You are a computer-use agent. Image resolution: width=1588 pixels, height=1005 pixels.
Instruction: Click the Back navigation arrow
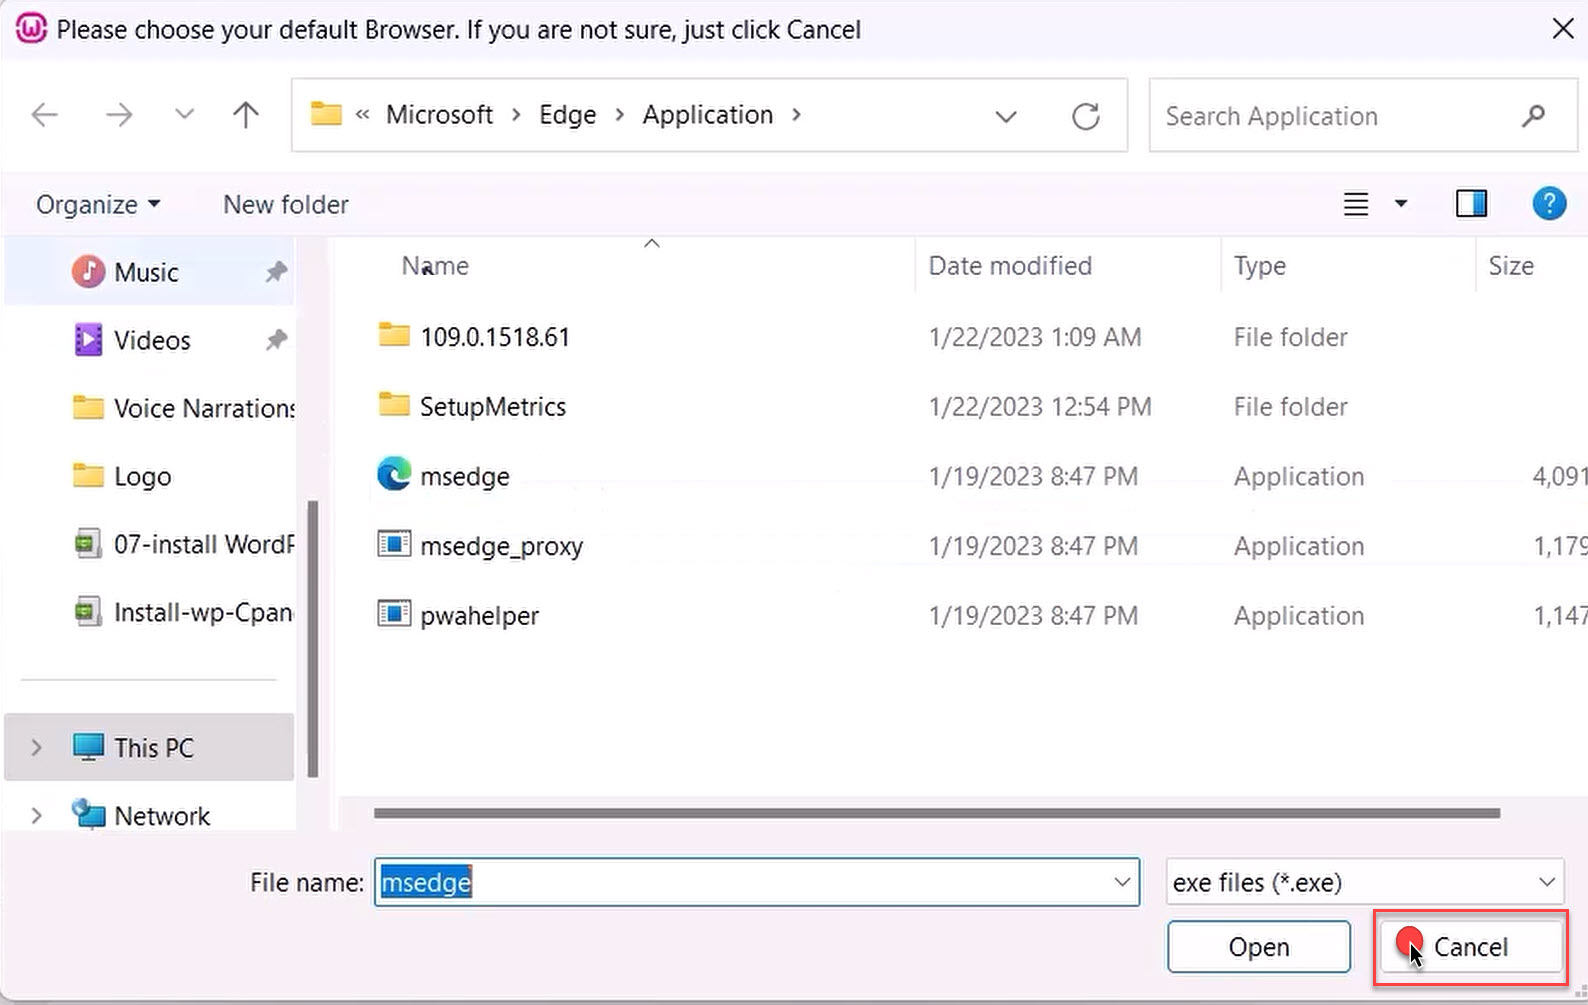tap(45, 115)
